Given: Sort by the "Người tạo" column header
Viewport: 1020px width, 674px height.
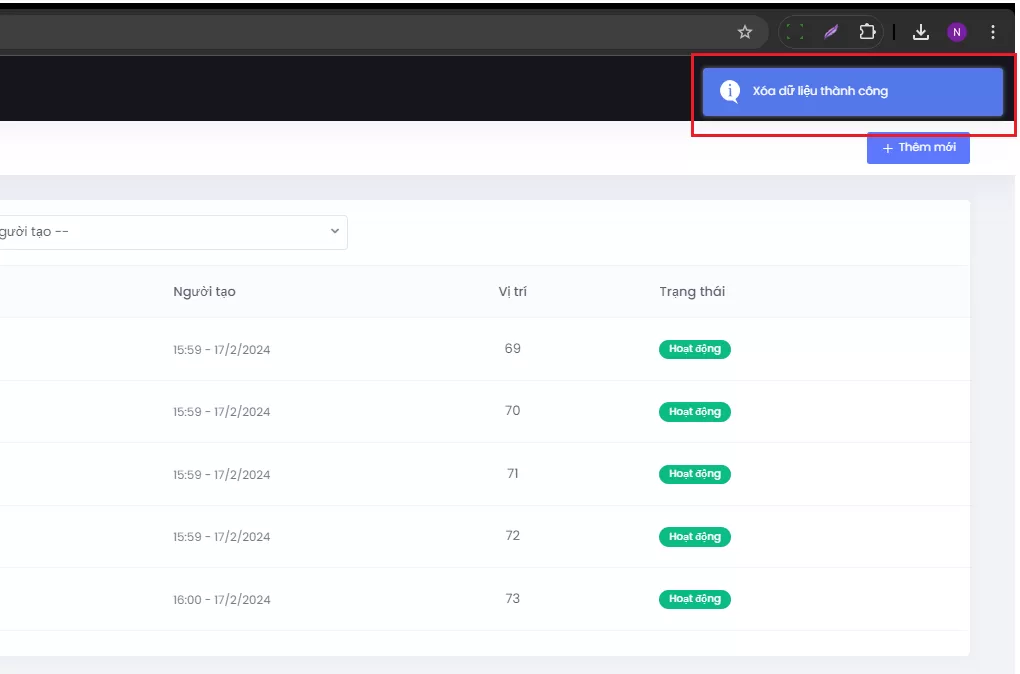Looking at the screenshot, I should [204, 292].
